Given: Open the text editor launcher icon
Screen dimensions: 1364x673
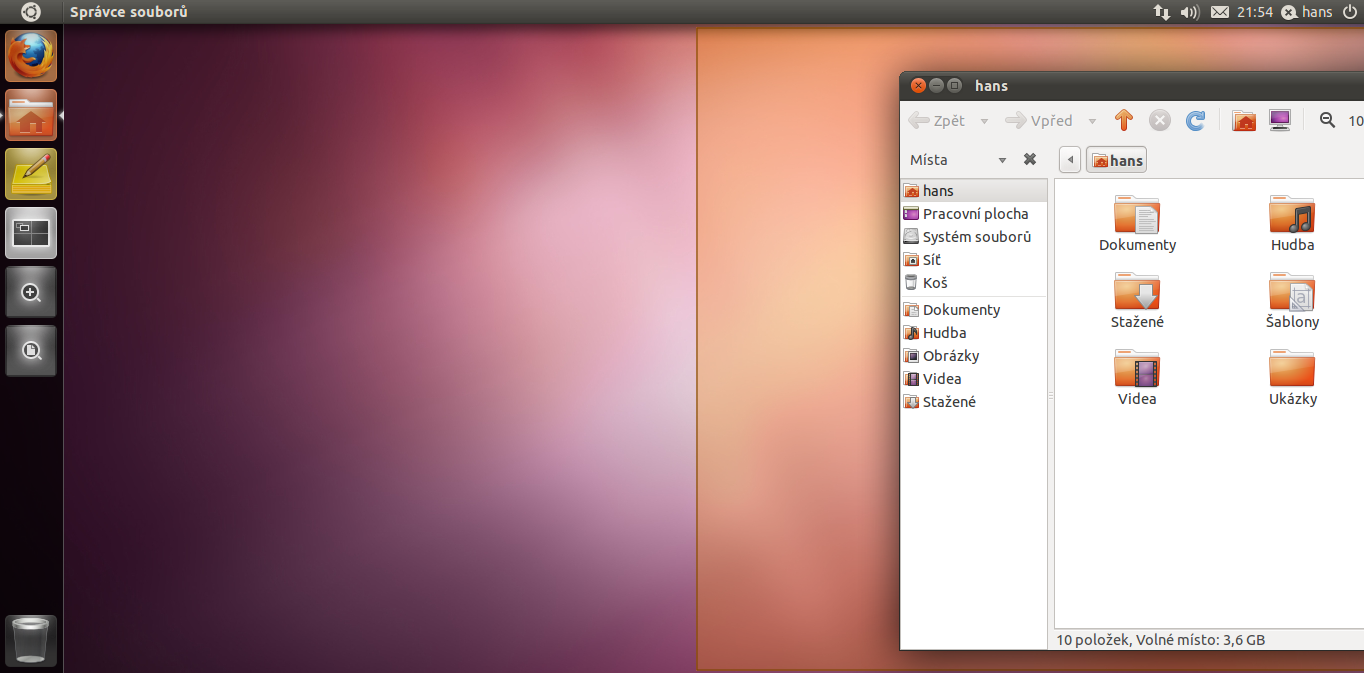Looking at the screenshot, I should (x=32, y=174).
